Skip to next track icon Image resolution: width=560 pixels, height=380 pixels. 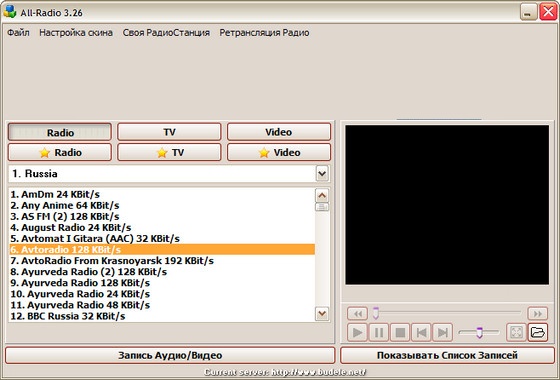tap(442, 332)
